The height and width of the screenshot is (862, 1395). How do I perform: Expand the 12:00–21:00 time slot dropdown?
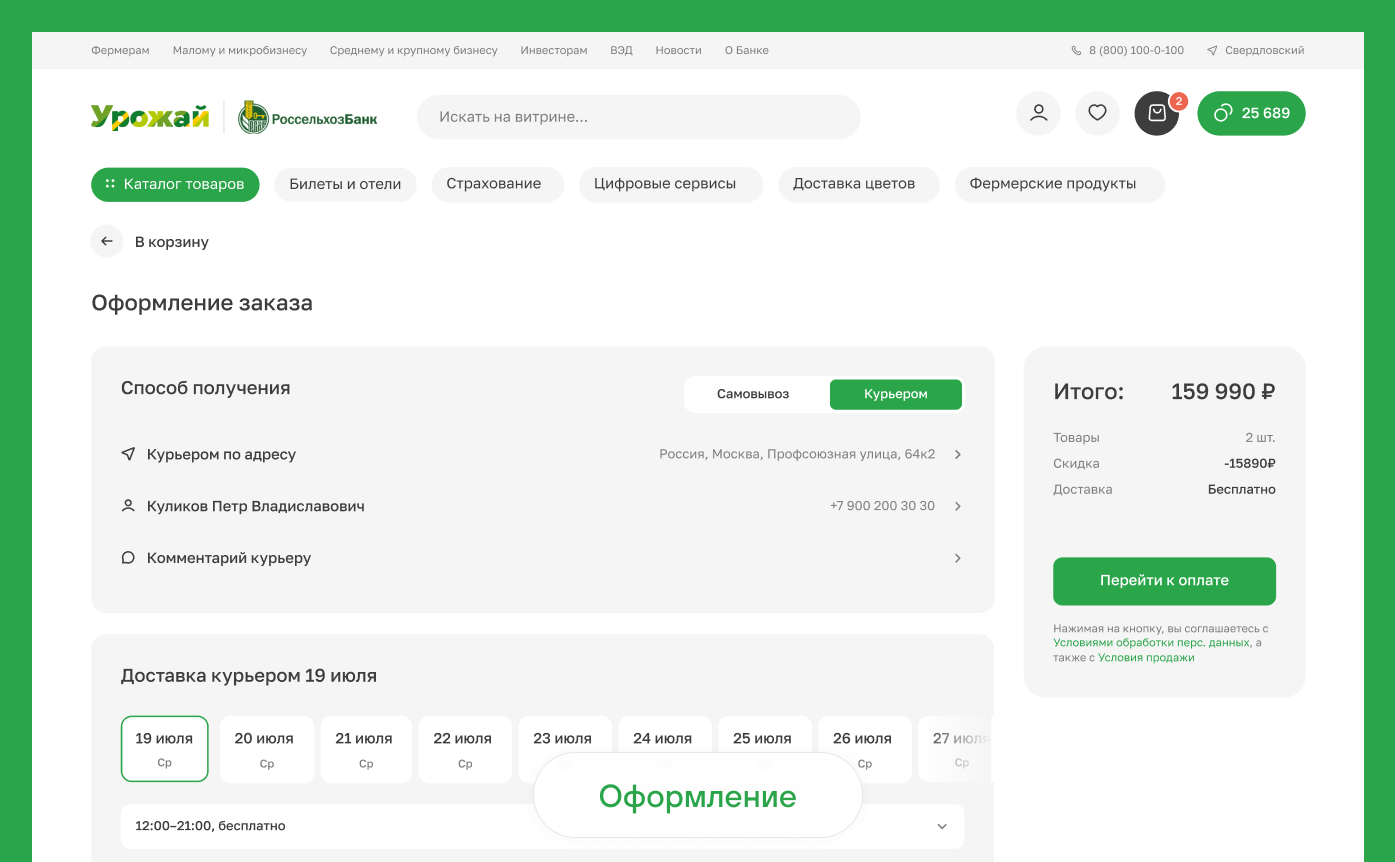pos(941,826)
